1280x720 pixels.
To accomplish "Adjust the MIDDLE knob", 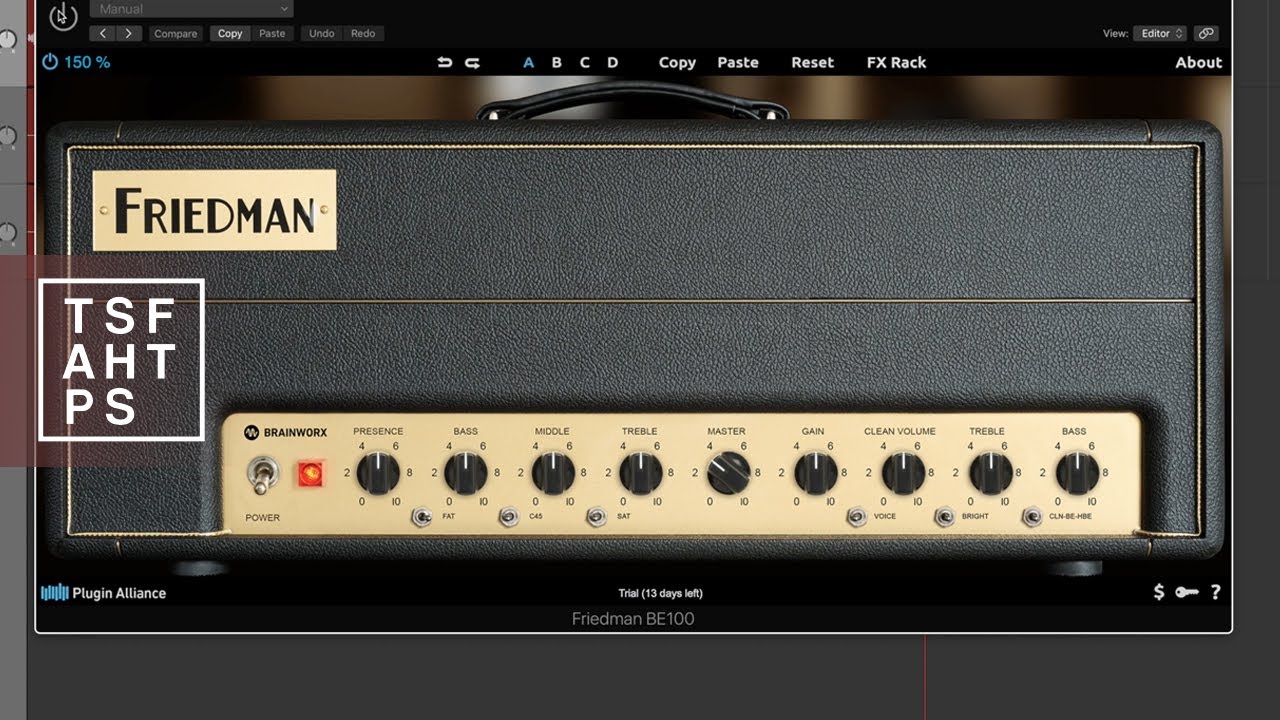I will click(552, 473).
